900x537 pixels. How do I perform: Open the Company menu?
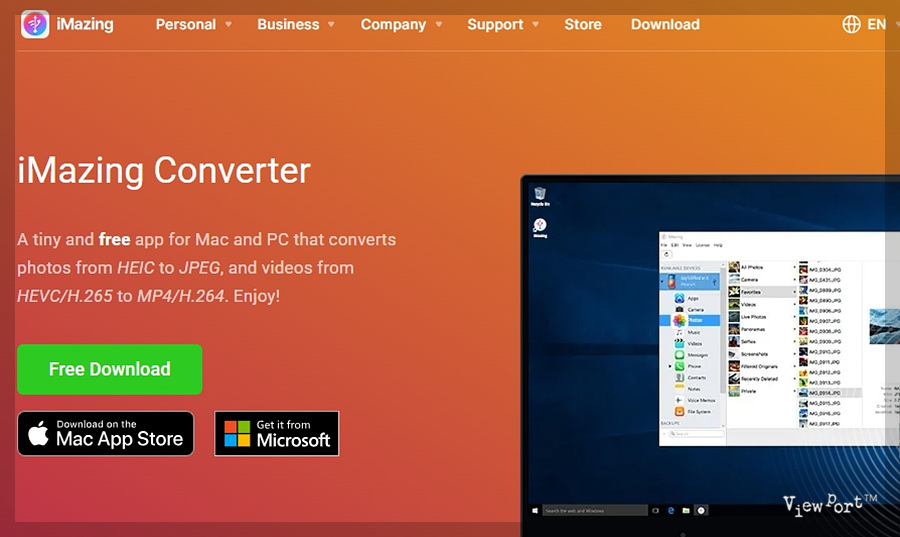(393, 24)
